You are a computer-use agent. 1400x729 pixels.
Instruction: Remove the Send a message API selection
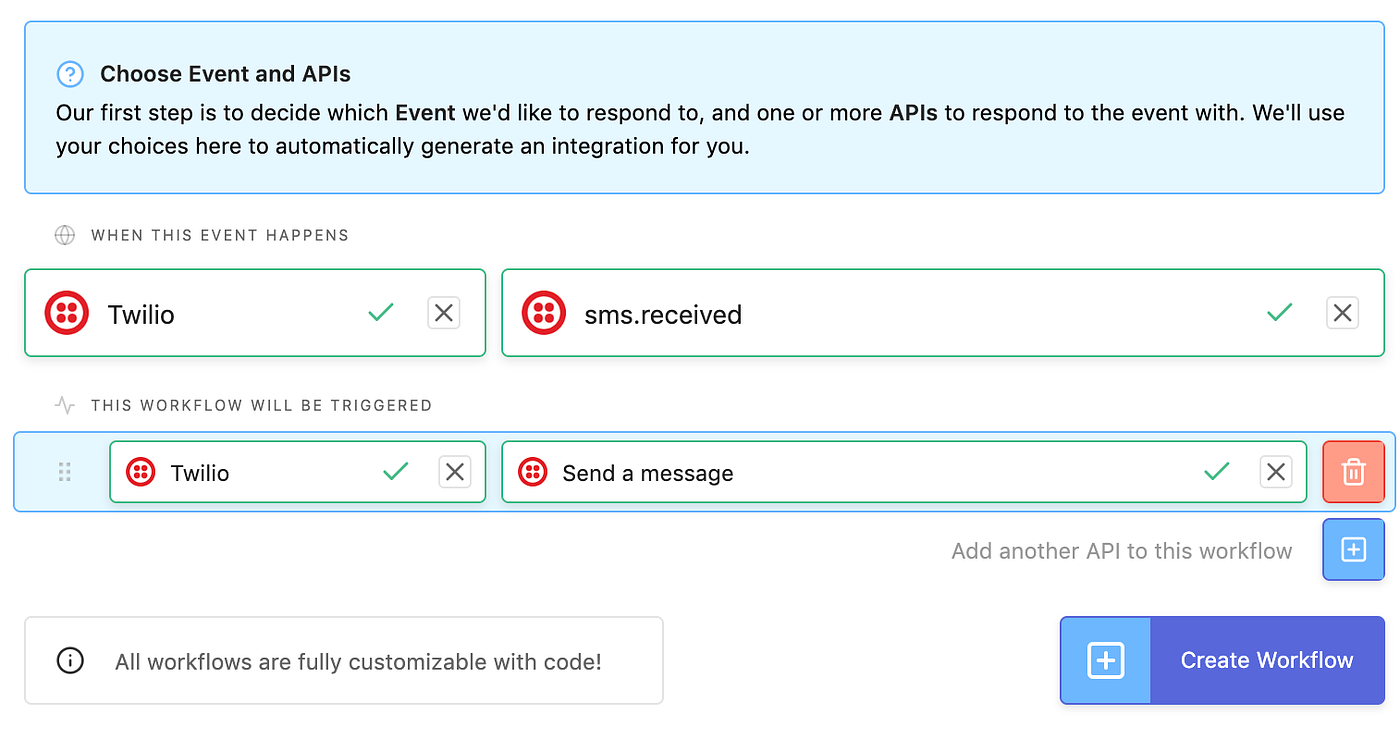click(x=1276, y=471)
